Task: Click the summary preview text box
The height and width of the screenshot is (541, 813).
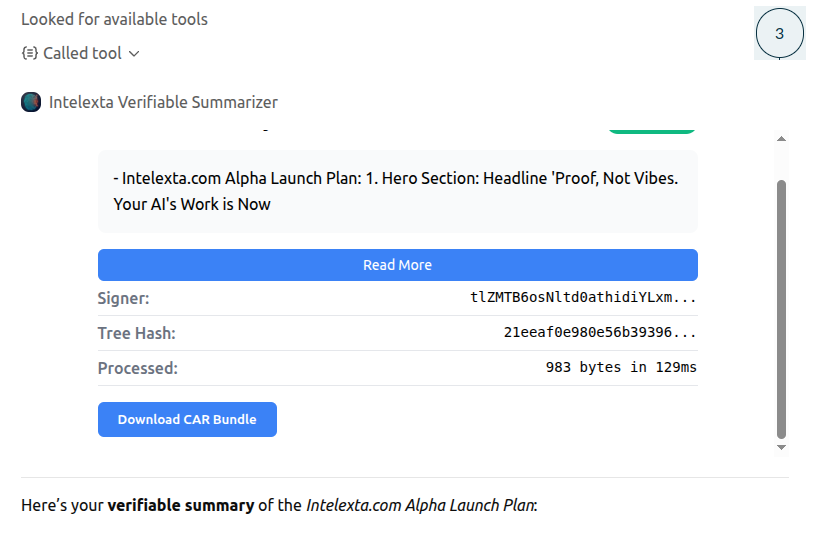Action: coord(397,191)
